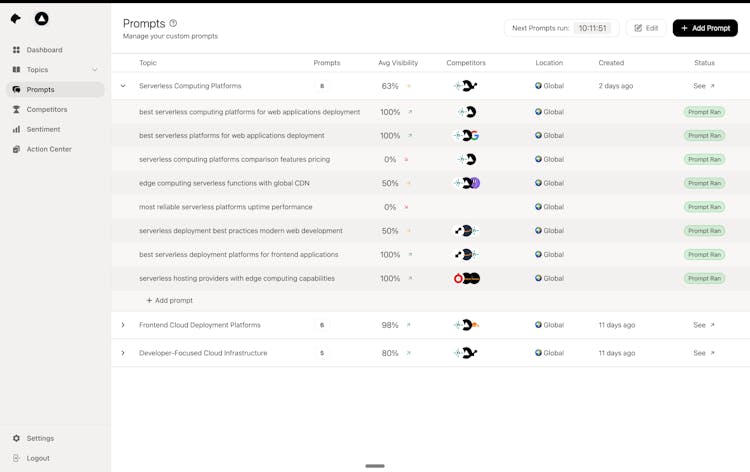Click the Settings gear icon
This screenshot has height=472, width=750.
[16, 439]
